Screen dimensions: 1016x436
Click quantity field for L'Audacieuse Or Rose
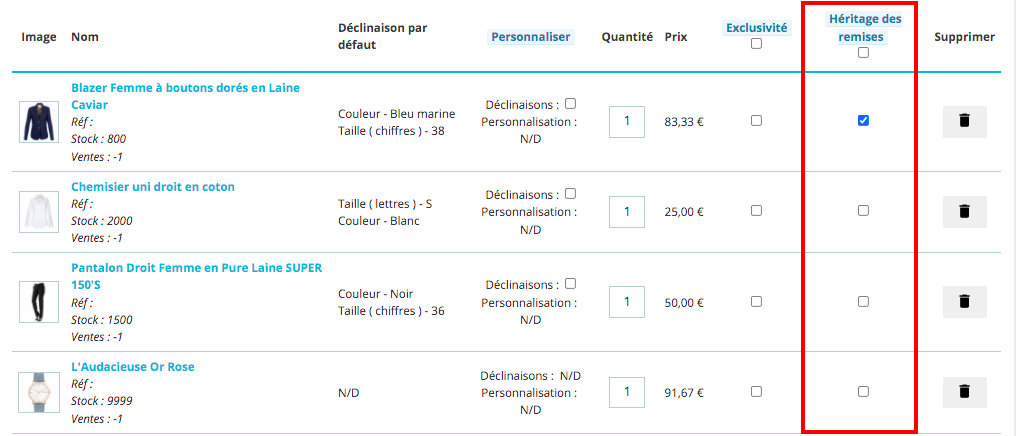627,391
